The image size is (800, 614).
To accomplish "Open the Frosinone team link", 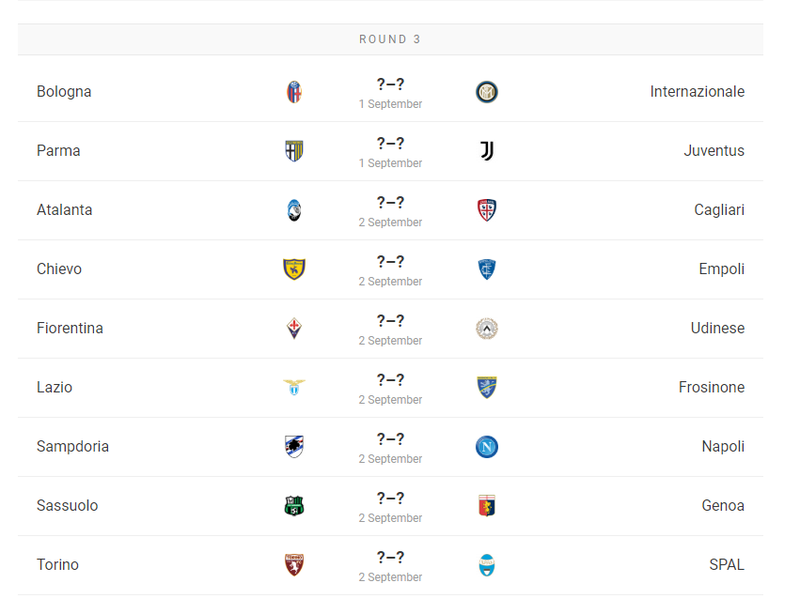I will tap(711, 387).
